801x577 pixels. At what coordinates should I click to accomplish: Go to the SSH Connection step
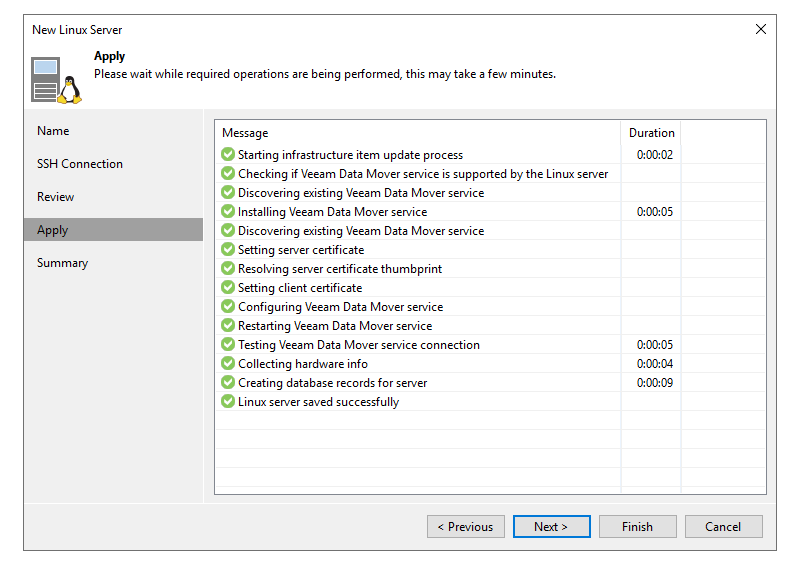[x=80, y=164]
